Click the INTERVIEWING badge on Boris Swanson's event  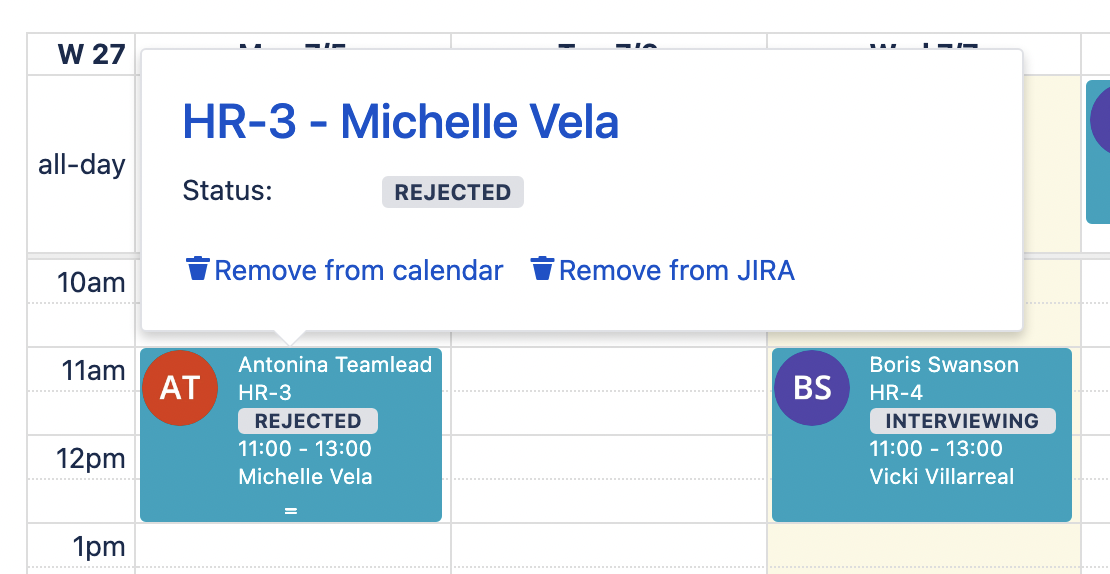(x=962, y=421)
